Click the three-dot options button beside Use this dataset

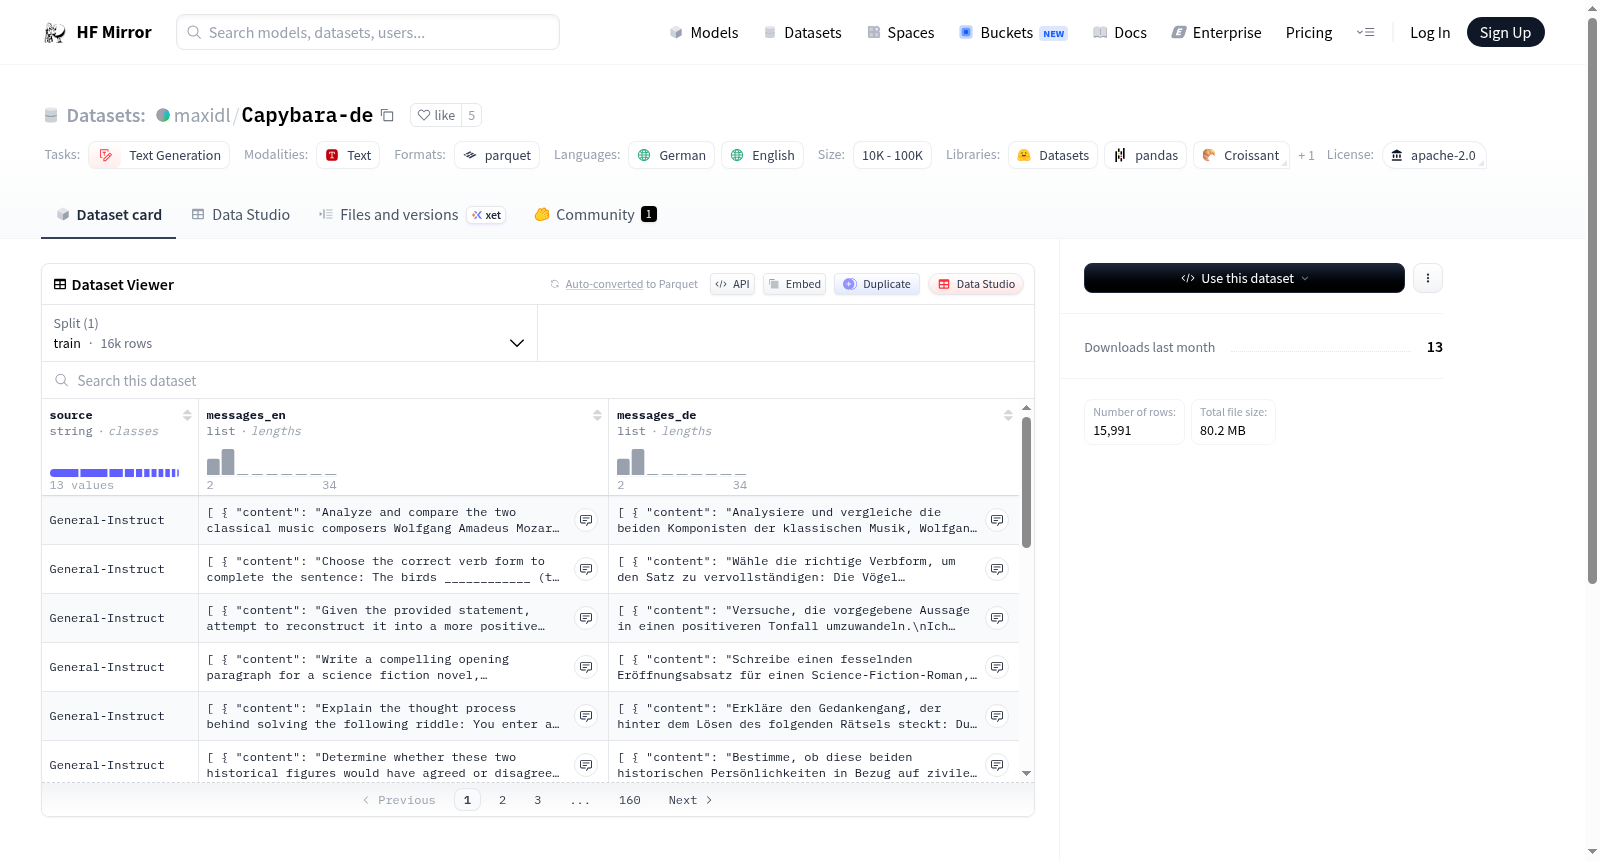pyautogui.click(x=1428, y=278)
